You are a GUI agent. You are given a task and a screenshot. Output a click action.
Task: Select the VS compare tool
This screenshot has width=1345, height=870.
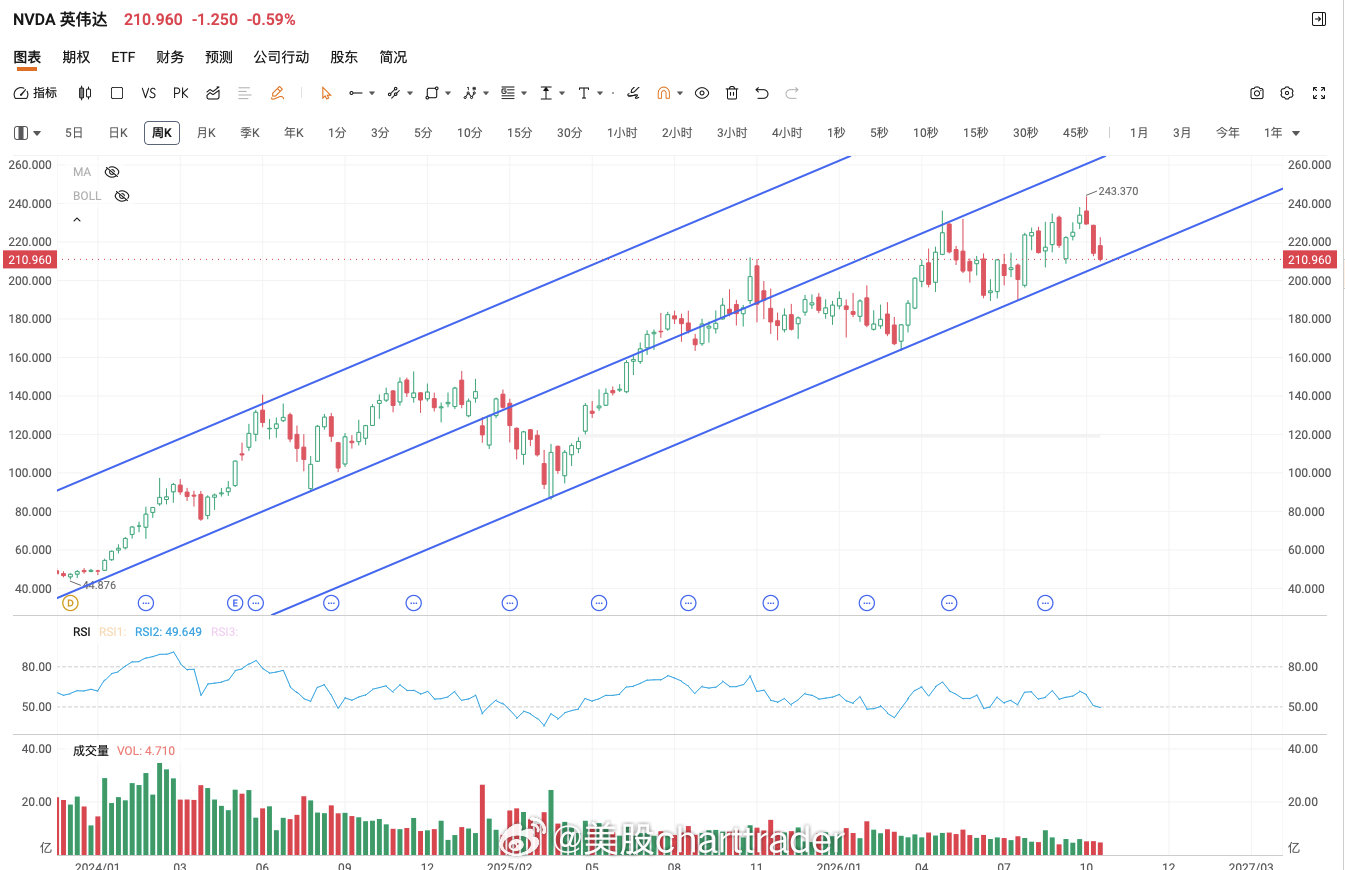click(x=149, y=93)
